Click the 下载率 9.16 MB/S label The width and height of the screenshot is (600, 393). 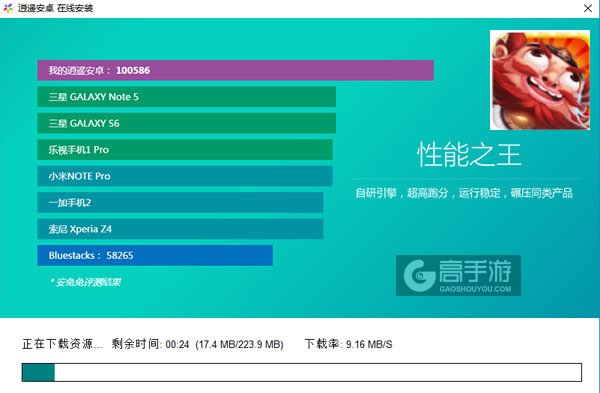(x=348, y=344)
